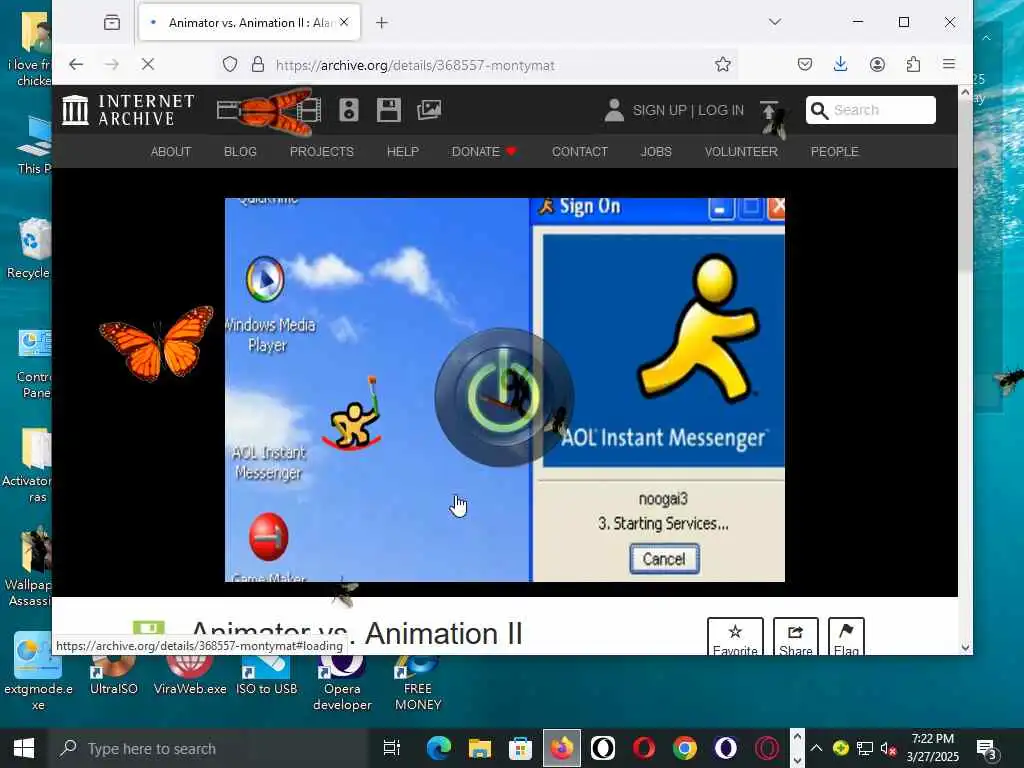Show tracking protection shield info
Screen dimensions: 1024x768
point(230,64)
